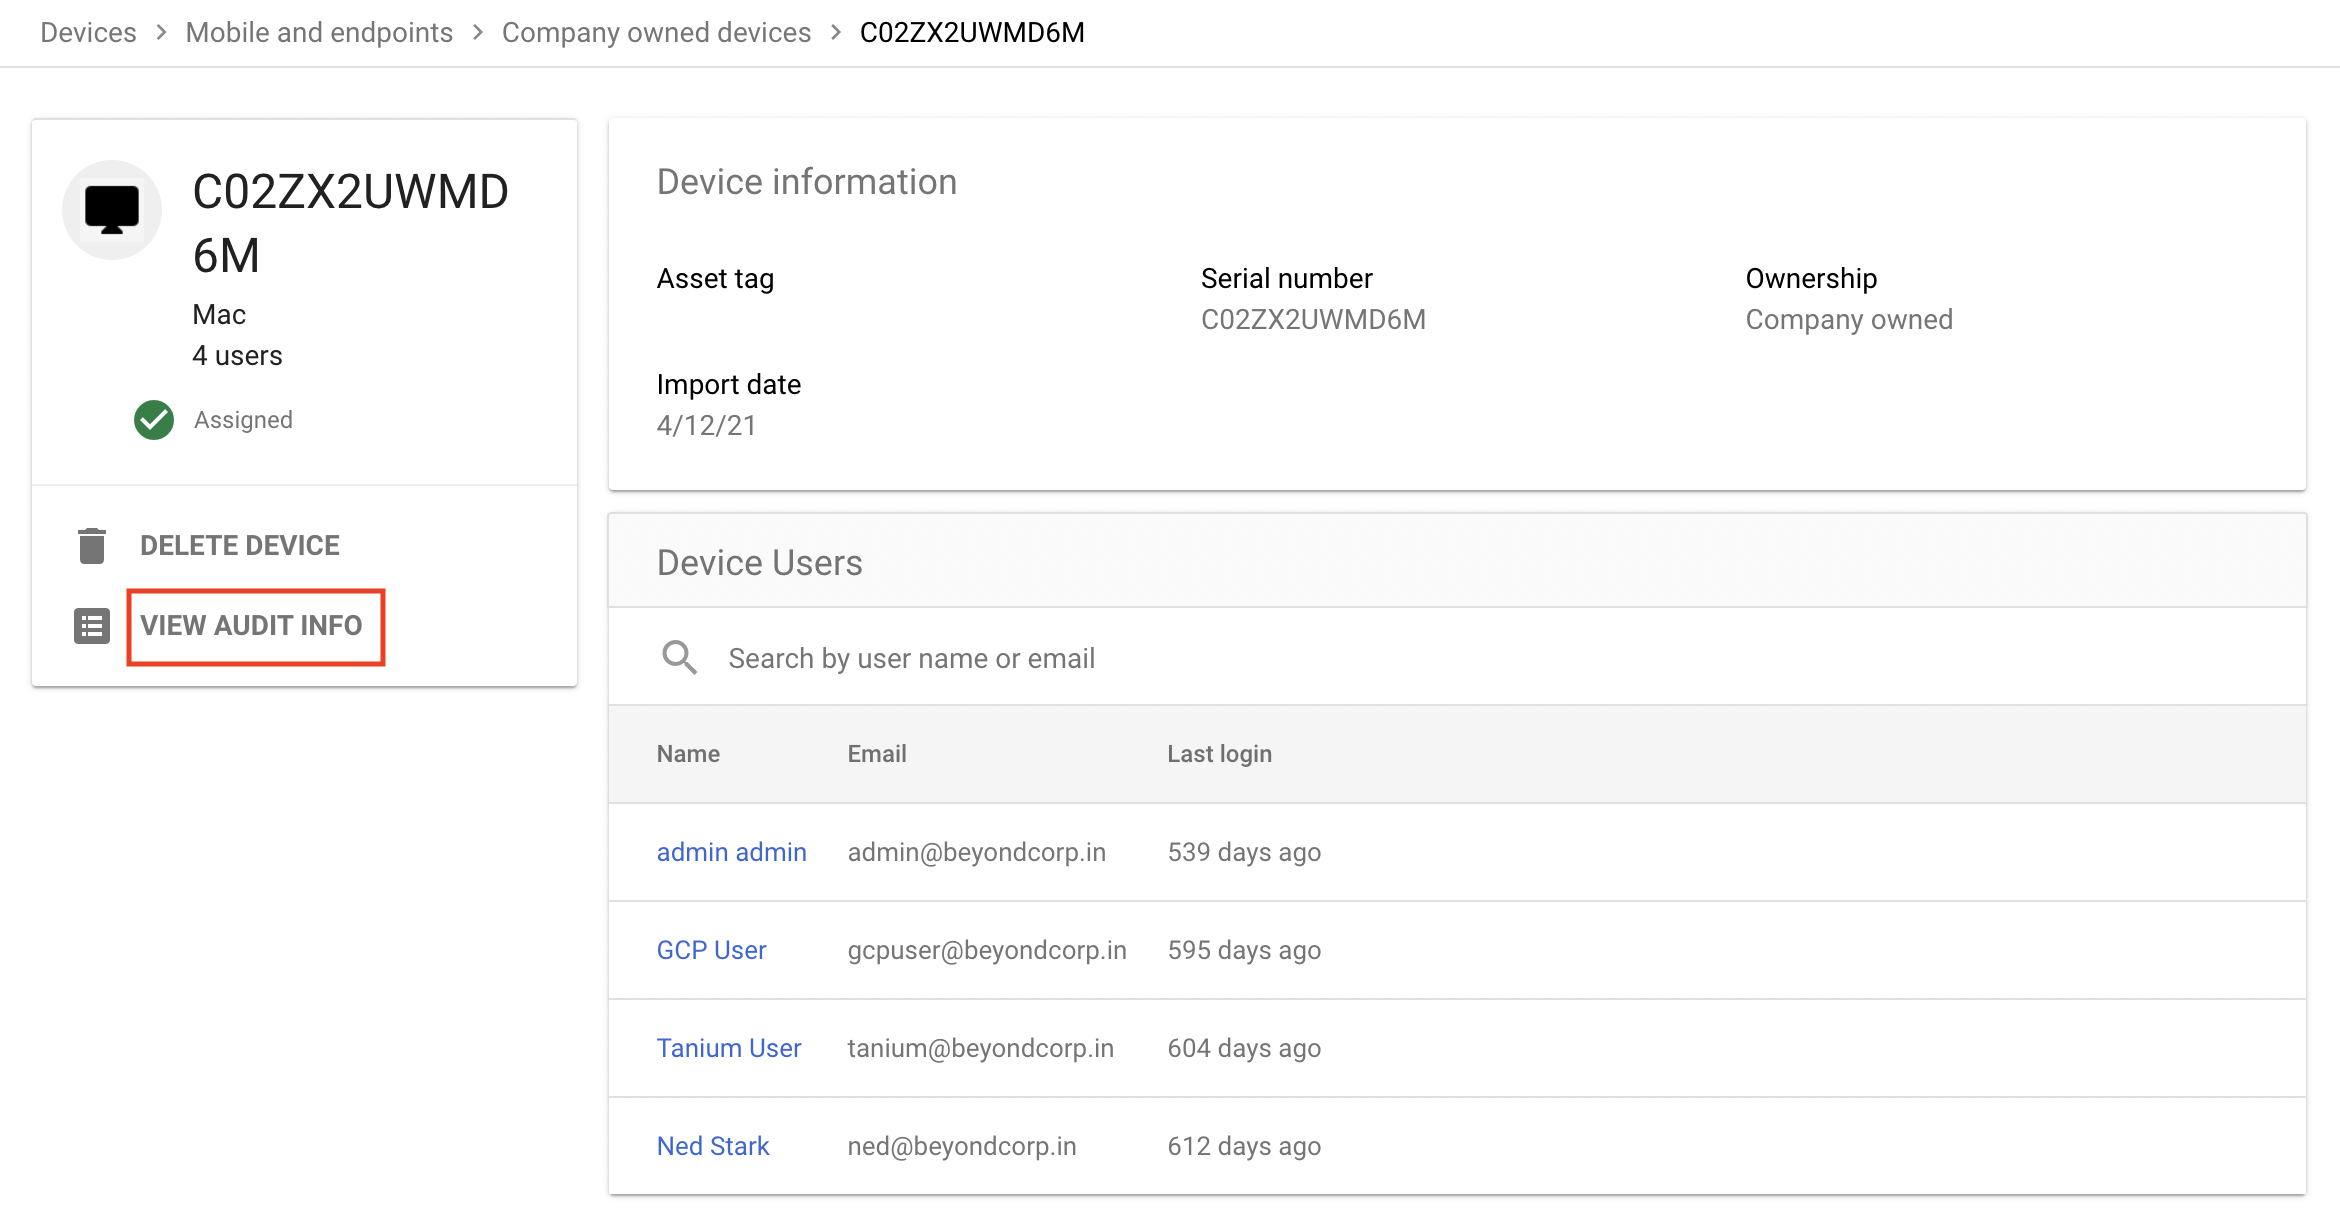
Task: Go to Mobile and endpoints breadcrumb
Action: 319,33
